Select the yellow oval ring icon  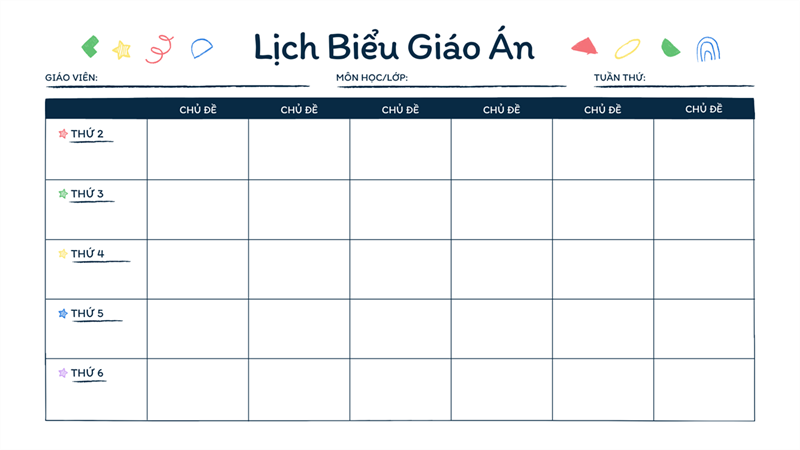(627, 47)
